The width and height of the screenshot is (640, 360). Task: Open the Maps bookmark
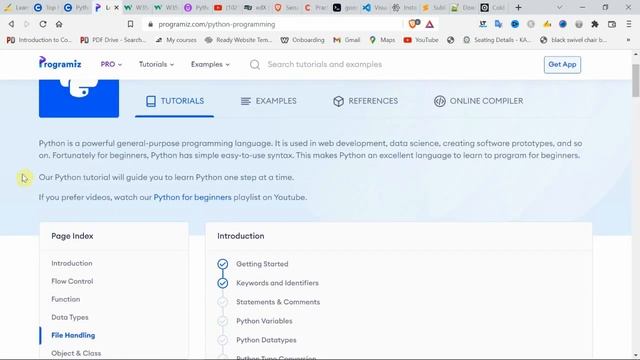pyautogui.click(x=382, y=40)
